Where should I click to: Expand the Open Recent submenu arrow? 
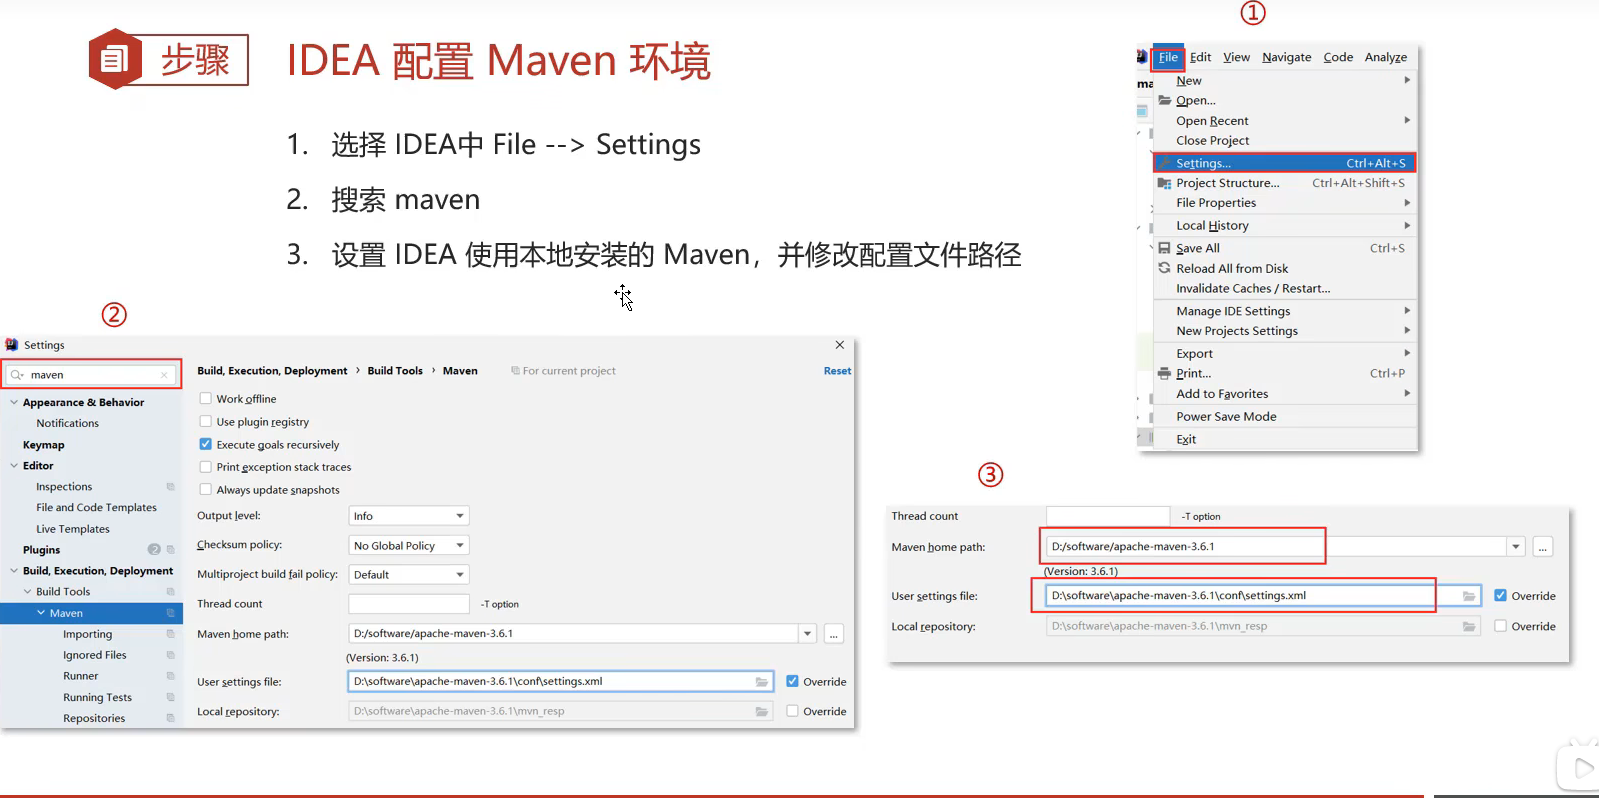pyautogui.click(x=1407, y=120)
